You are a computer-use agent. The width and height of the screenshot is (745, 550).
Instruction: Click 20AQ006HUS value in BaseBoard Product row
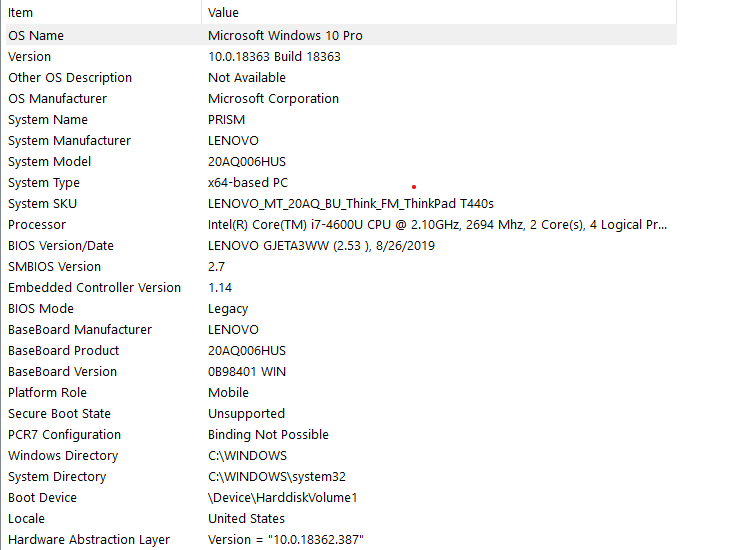(x=247, y=351)
